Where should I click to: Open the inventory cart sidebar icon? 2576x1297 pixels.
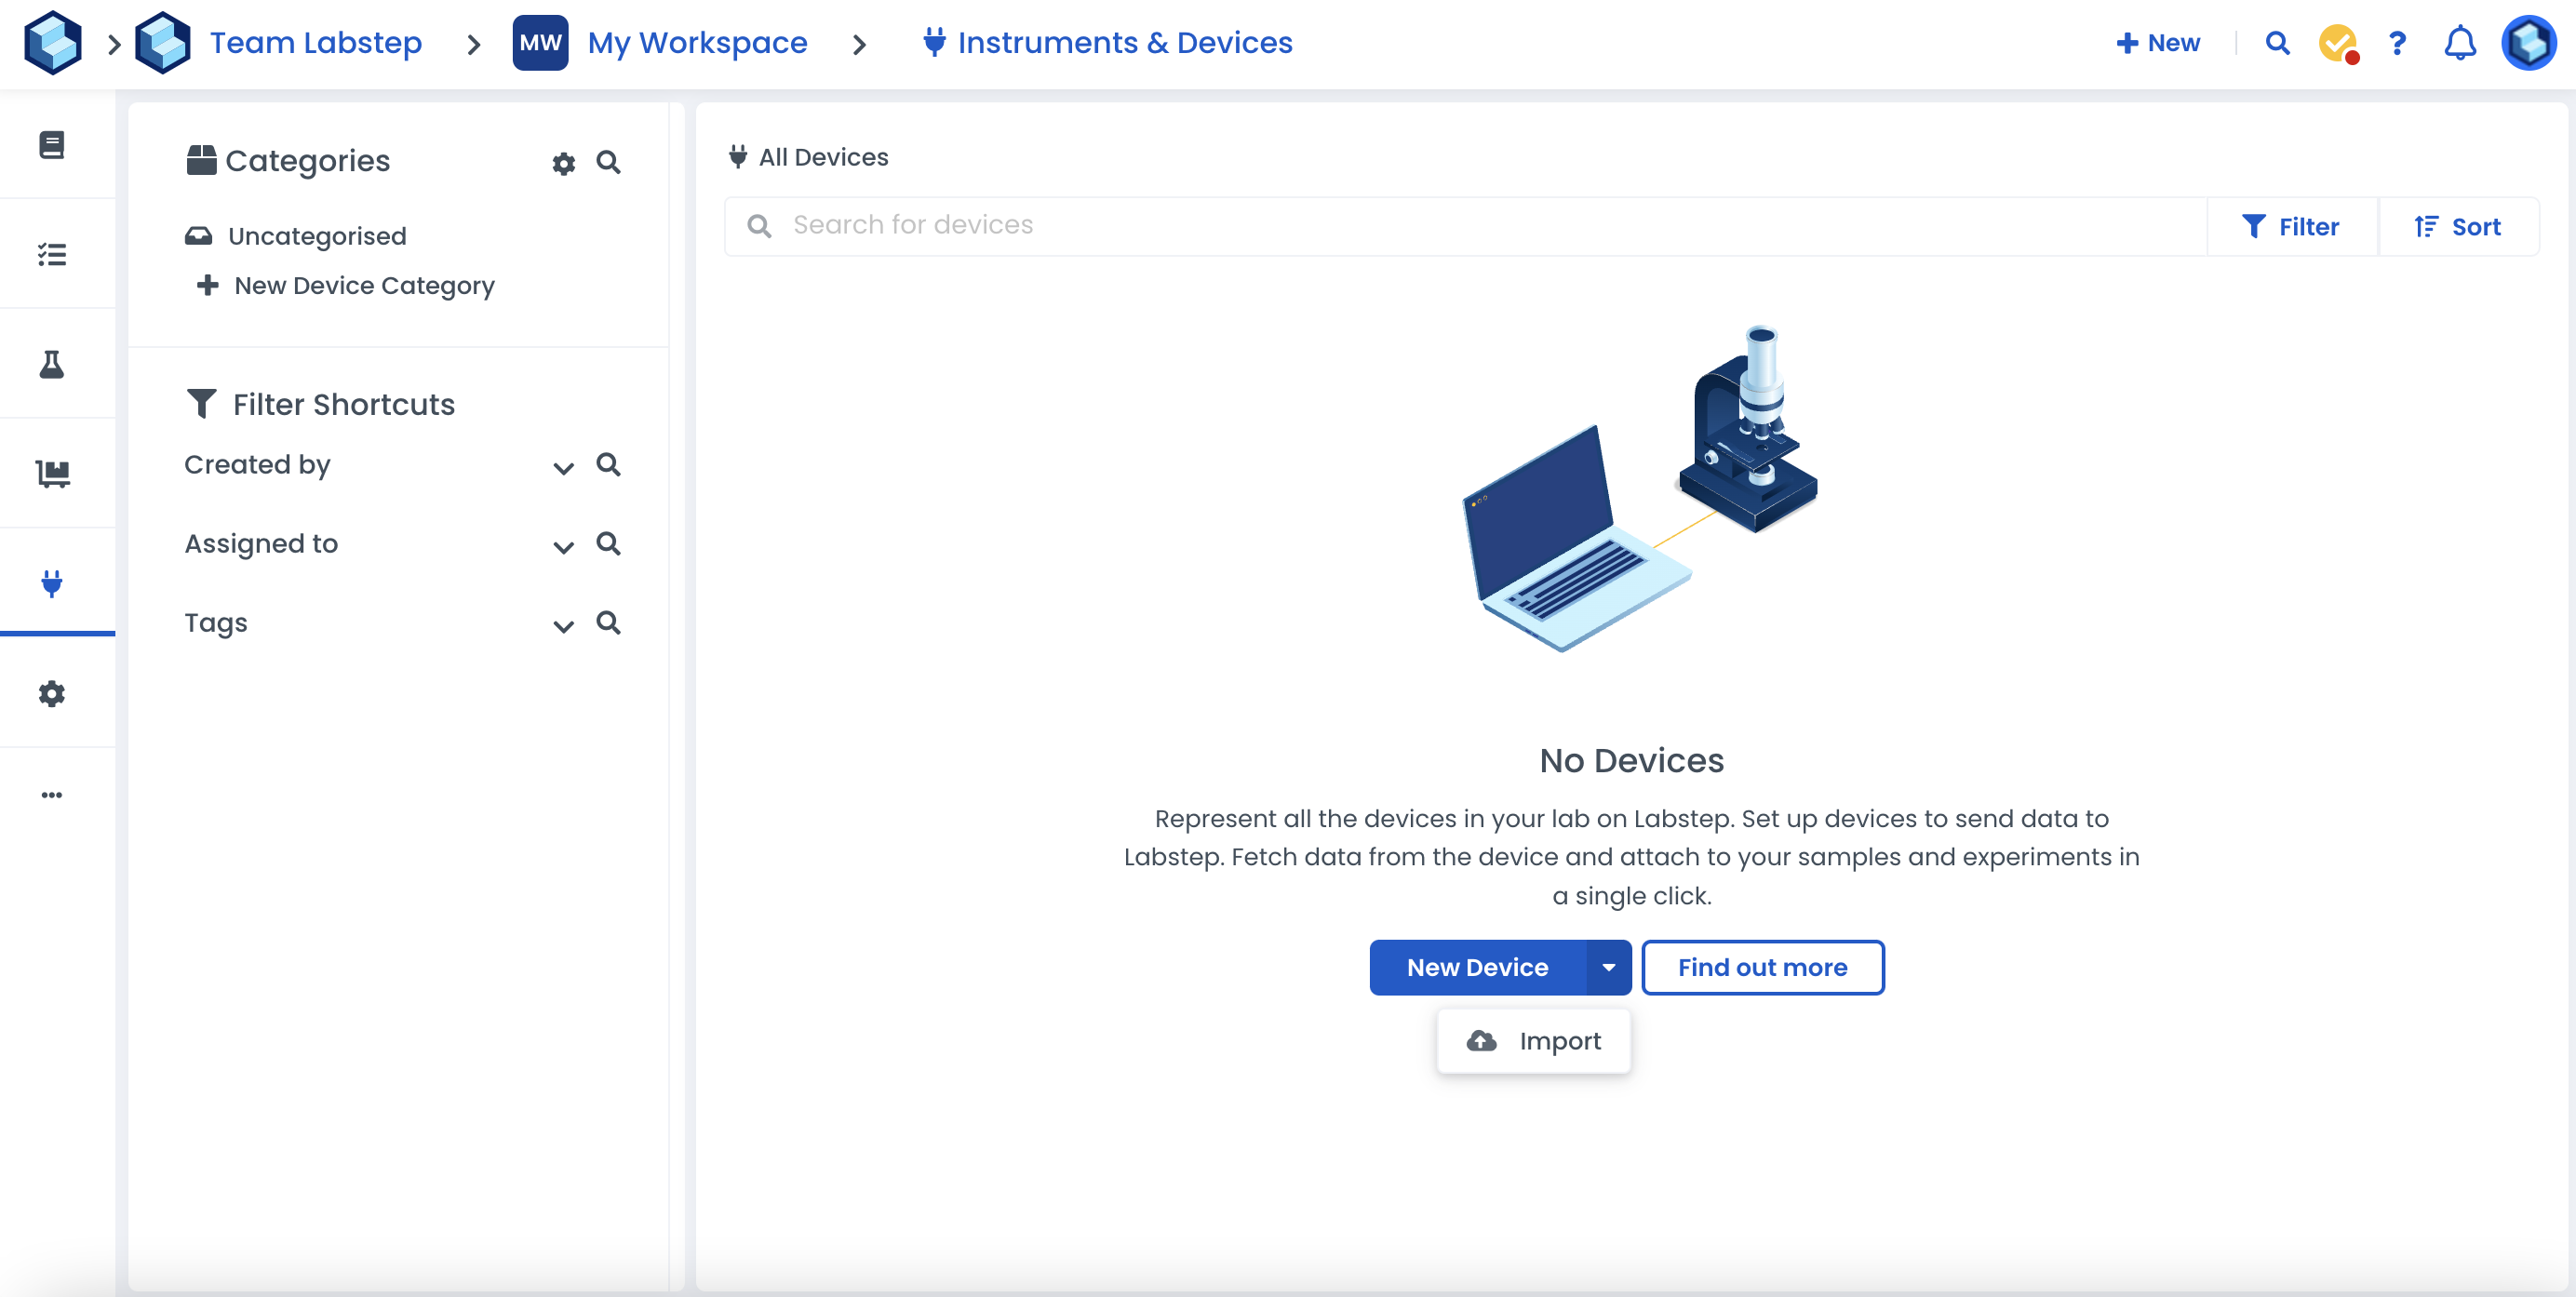click(x=52, y=473)
